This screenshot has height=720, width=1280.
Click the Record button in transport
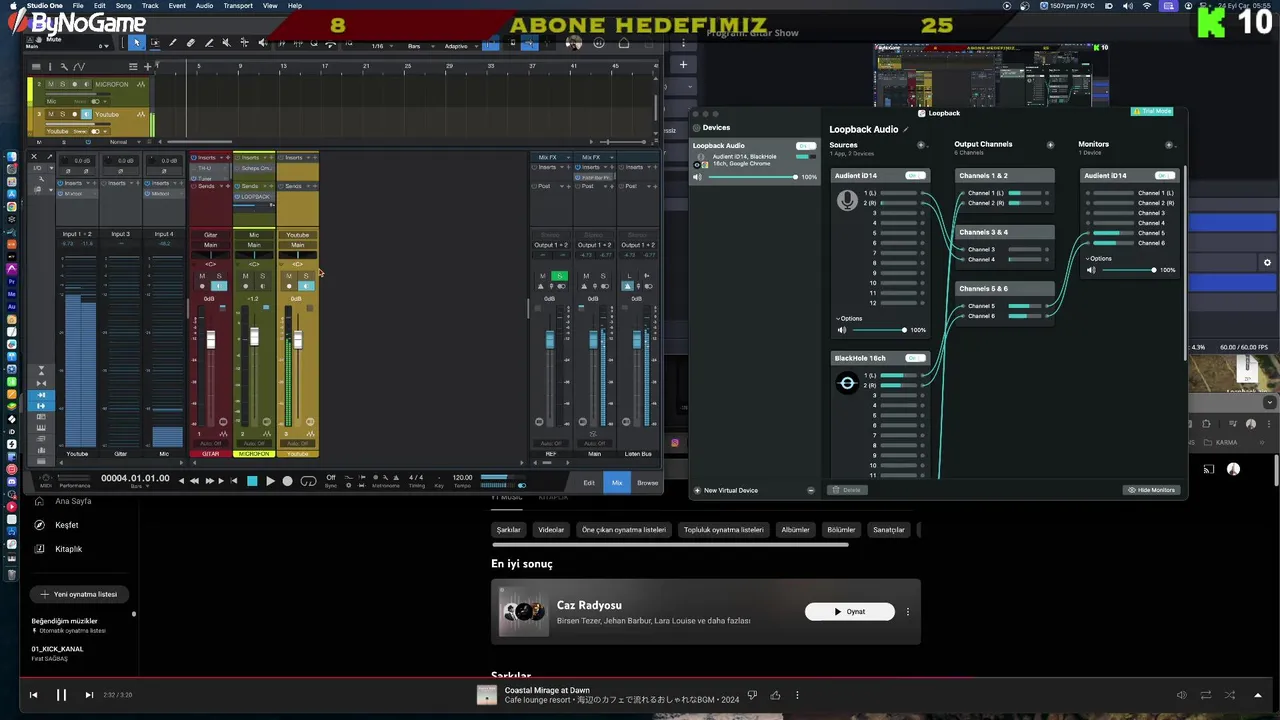[288, 481]
